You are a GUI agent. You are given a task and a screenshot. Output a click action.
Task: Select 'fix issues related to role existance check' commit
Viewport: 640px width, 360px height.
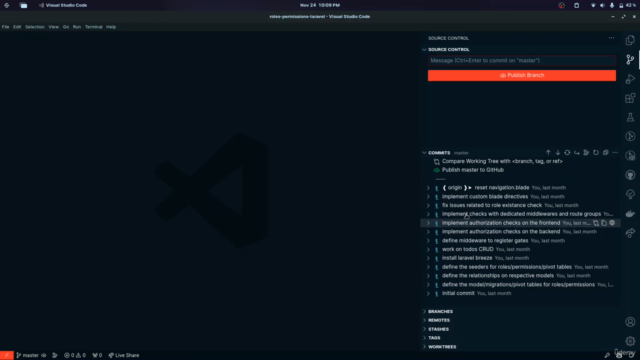[x=492, y=205]
